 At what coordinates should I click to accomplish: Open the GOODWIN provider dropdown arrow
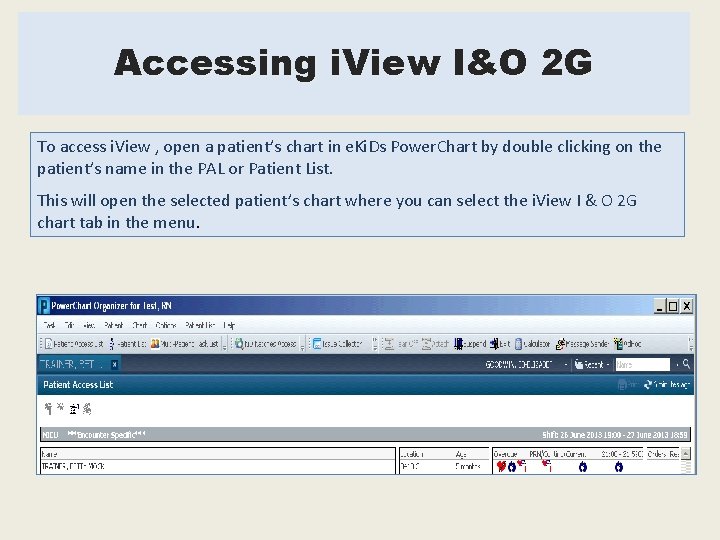point(566,365)
